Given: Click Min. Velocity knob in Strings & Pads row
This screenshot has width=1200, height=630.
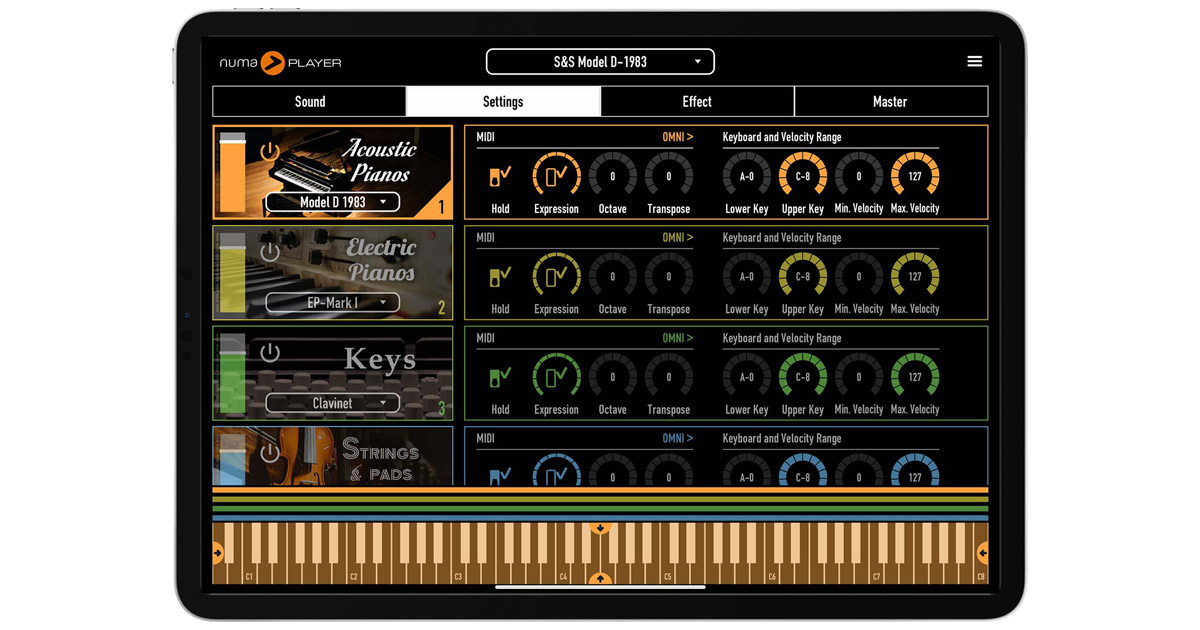Looking at the screenshot, I should click(x=858, y=471).
